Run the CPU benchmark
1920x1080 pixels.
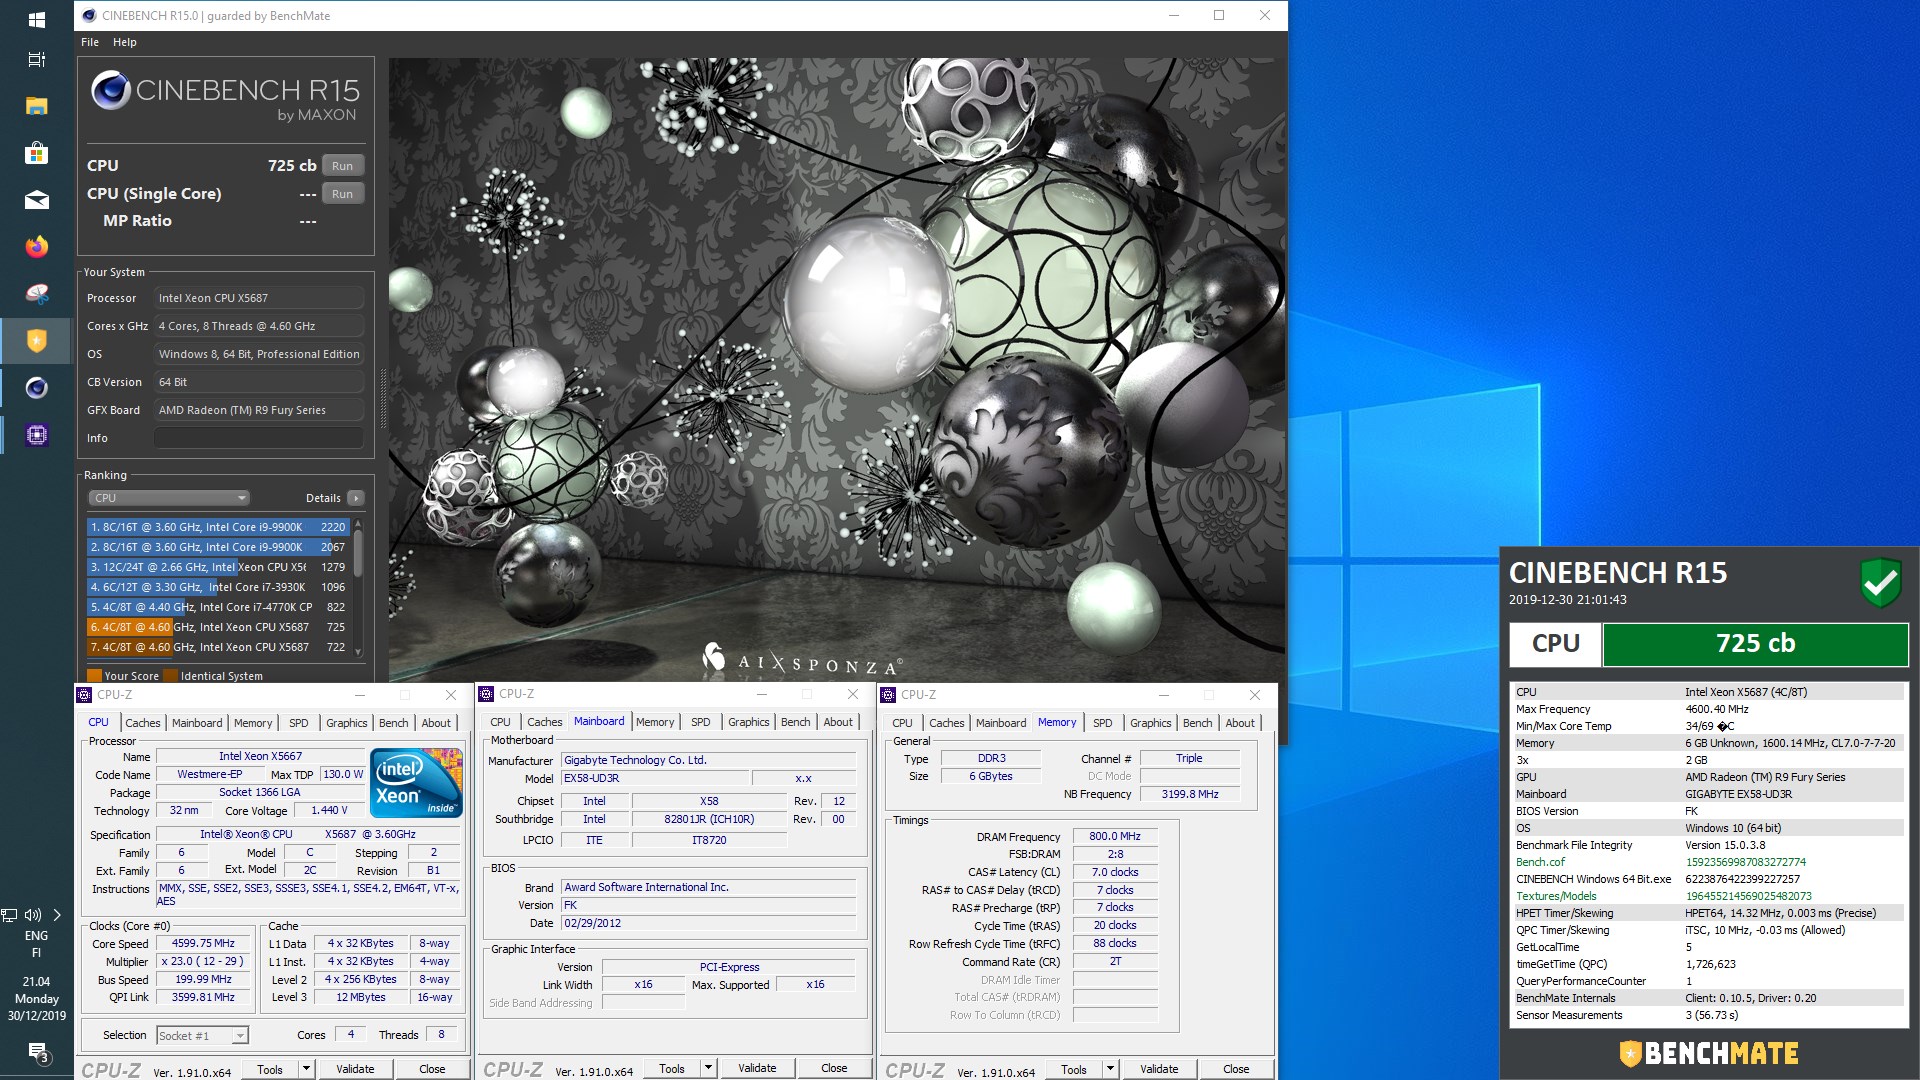pyautogui.click(x=342, y=166)
